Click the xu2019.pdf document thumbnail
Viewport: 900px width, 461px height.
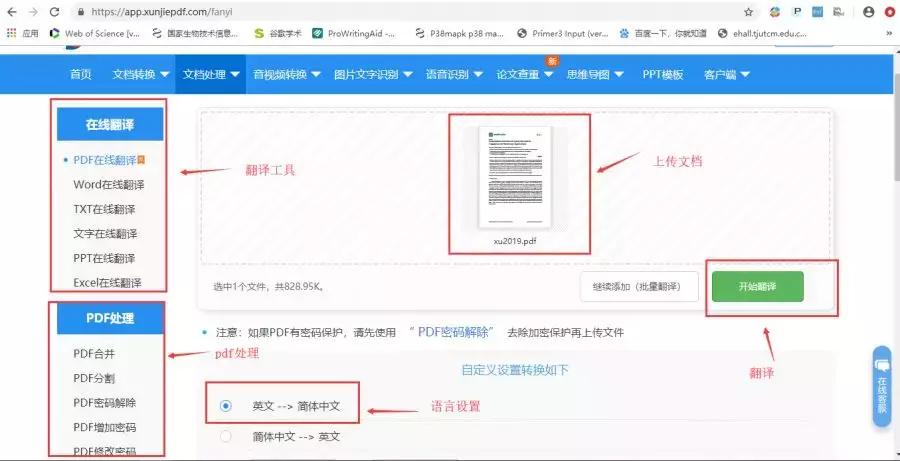coord(515,177)
